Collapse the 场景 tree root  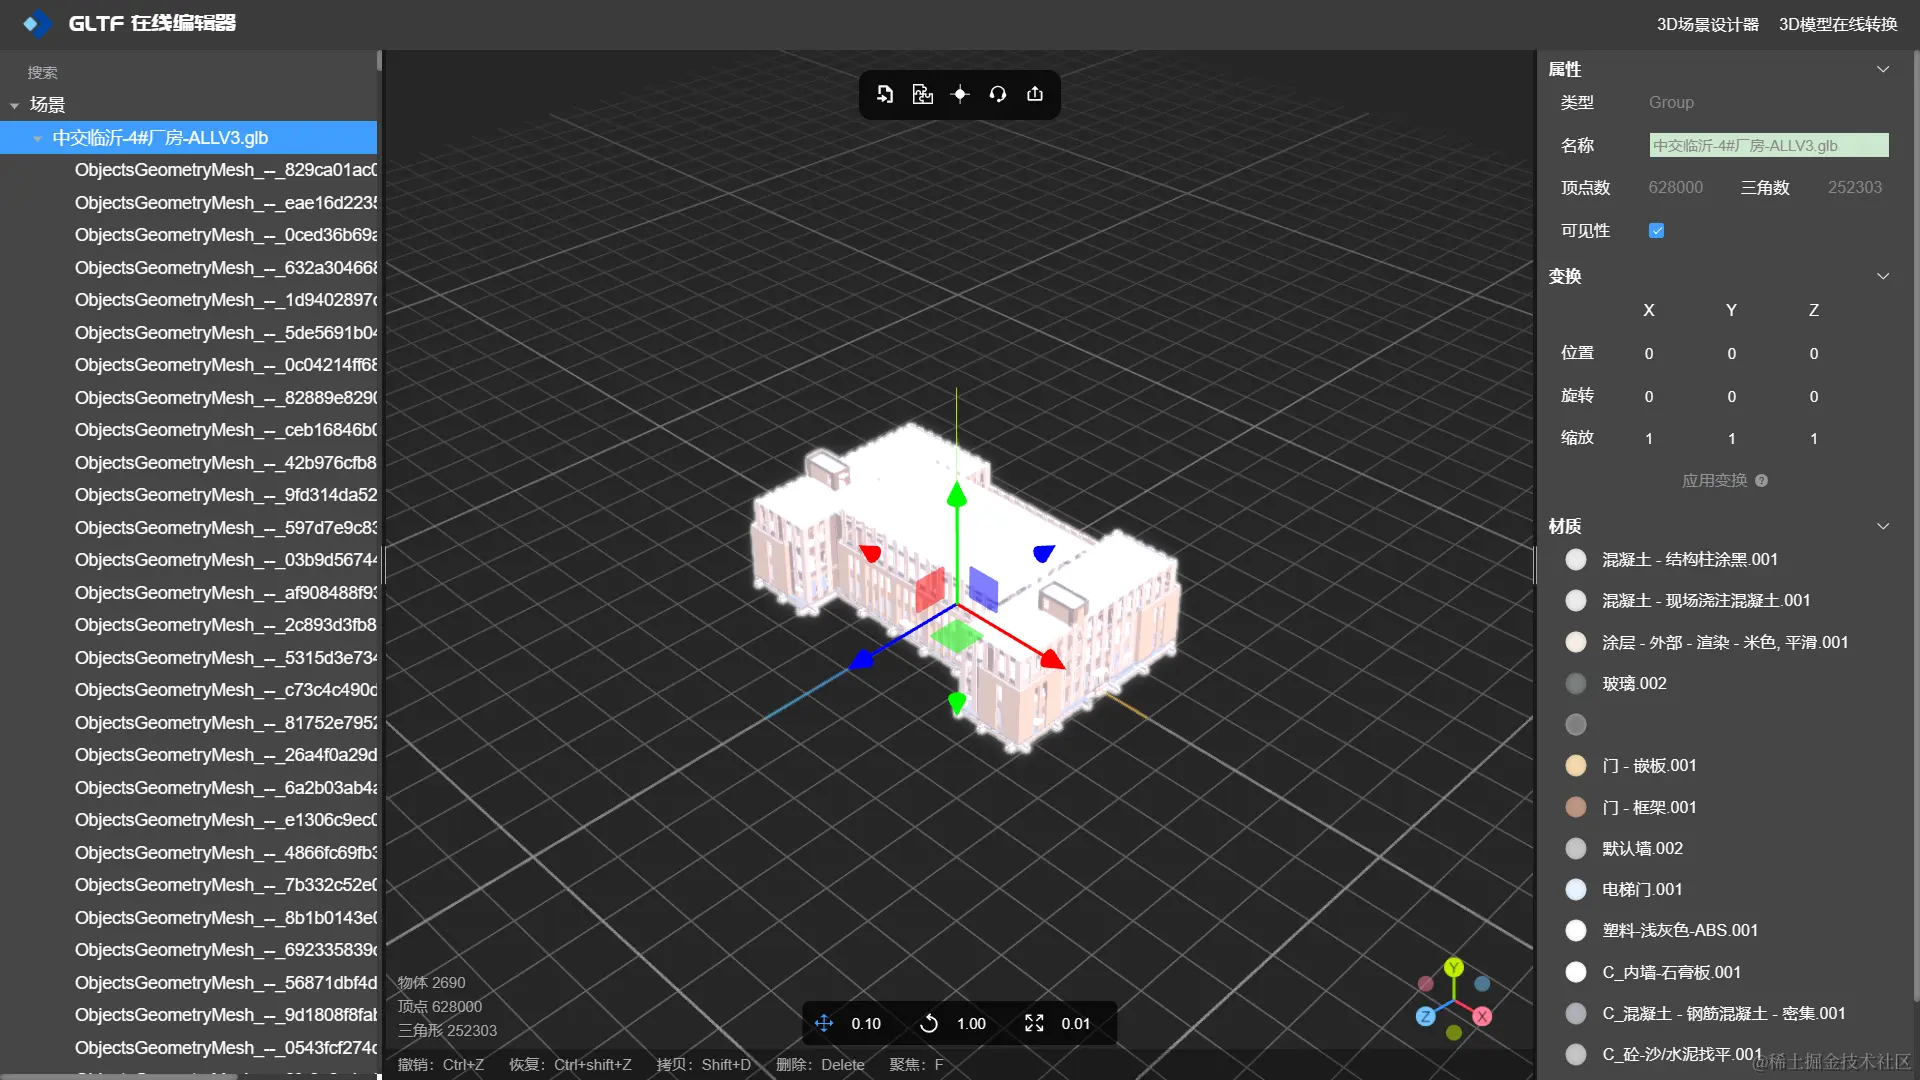click(15, 105)
